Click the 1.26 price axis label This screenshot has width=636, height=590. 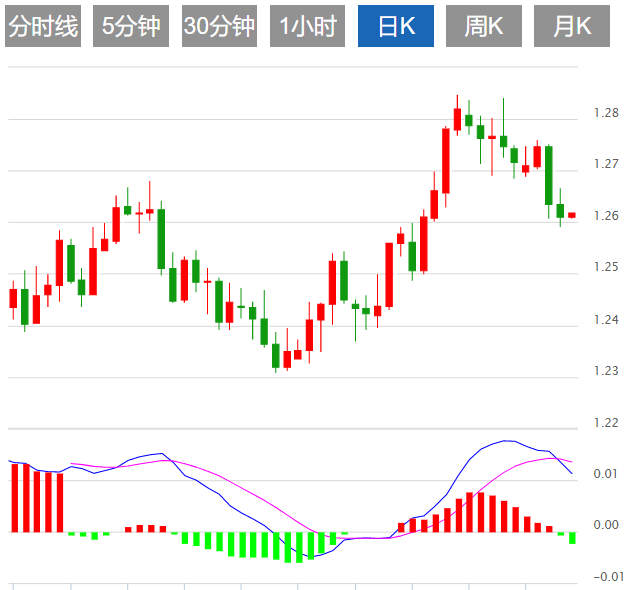coord(606,216)
